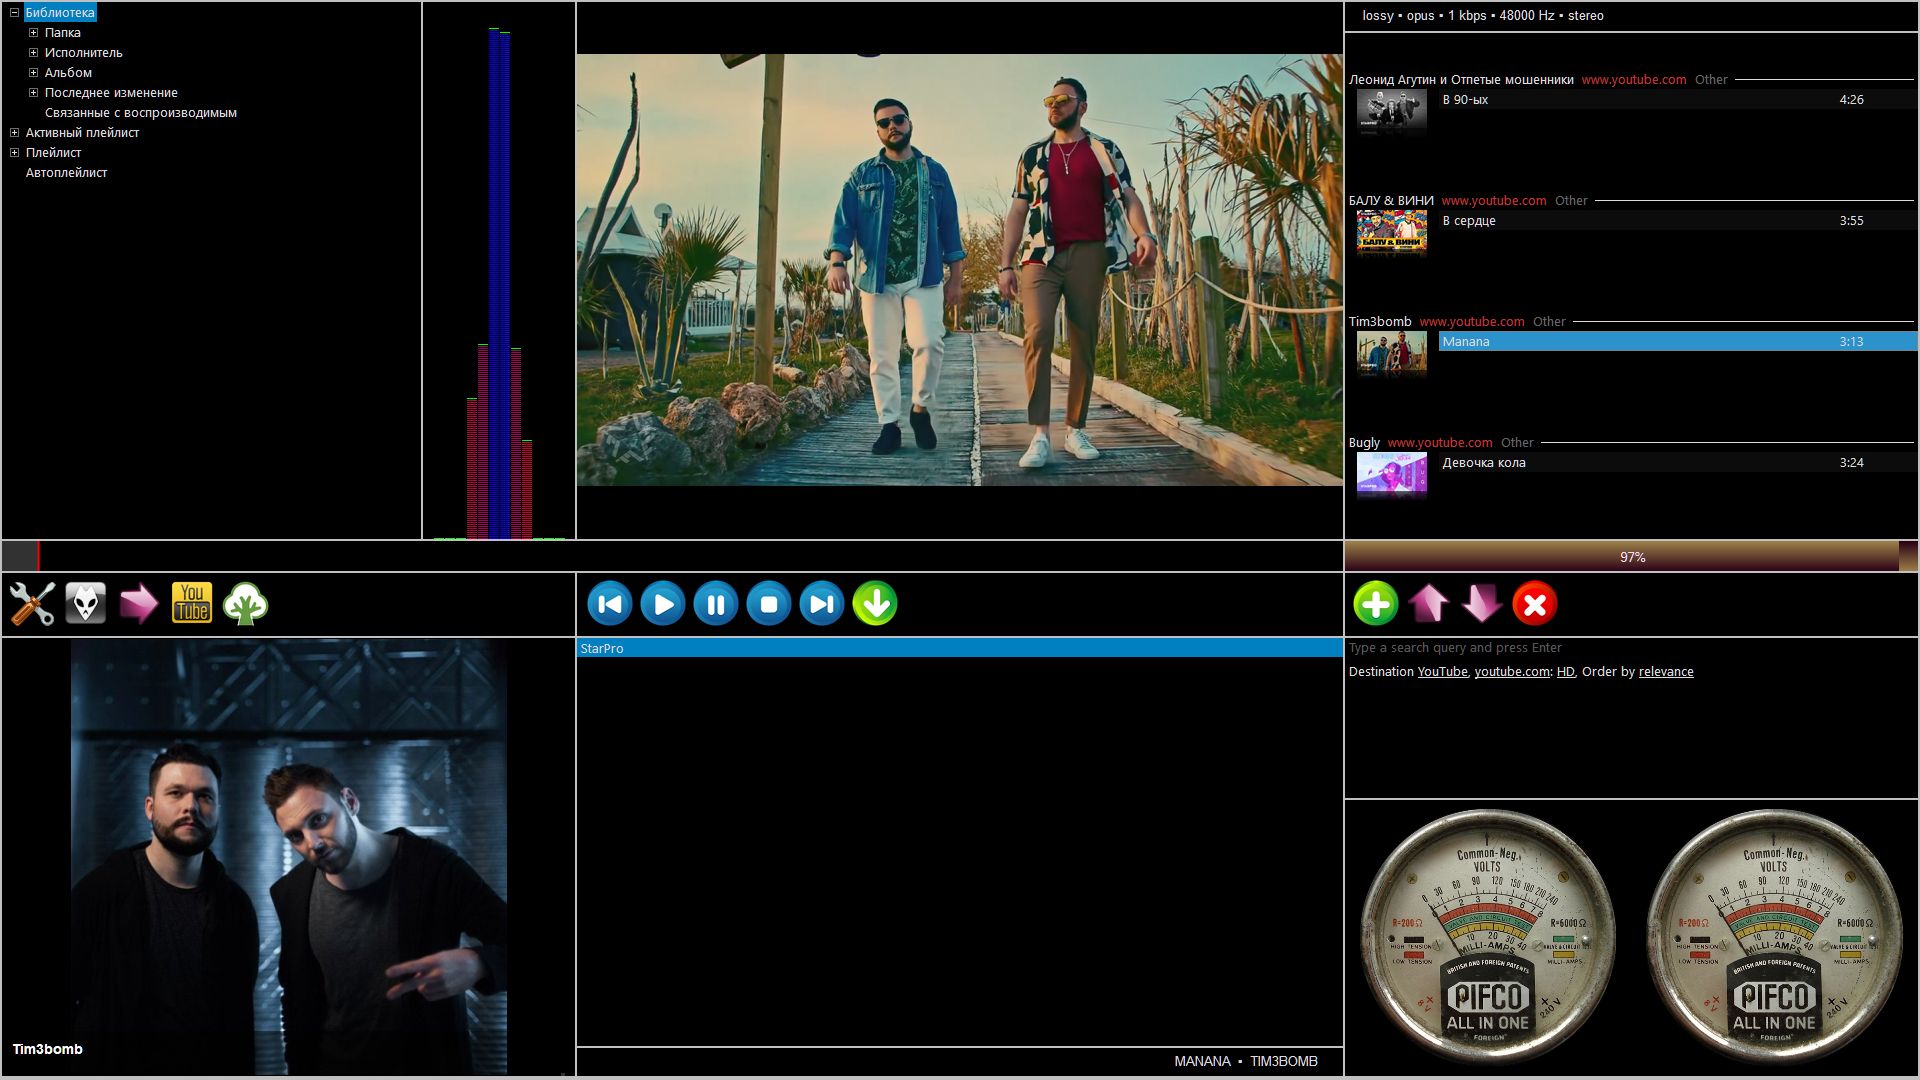
Task: Click the relevance order link
Action: (x=1665, y=672)
